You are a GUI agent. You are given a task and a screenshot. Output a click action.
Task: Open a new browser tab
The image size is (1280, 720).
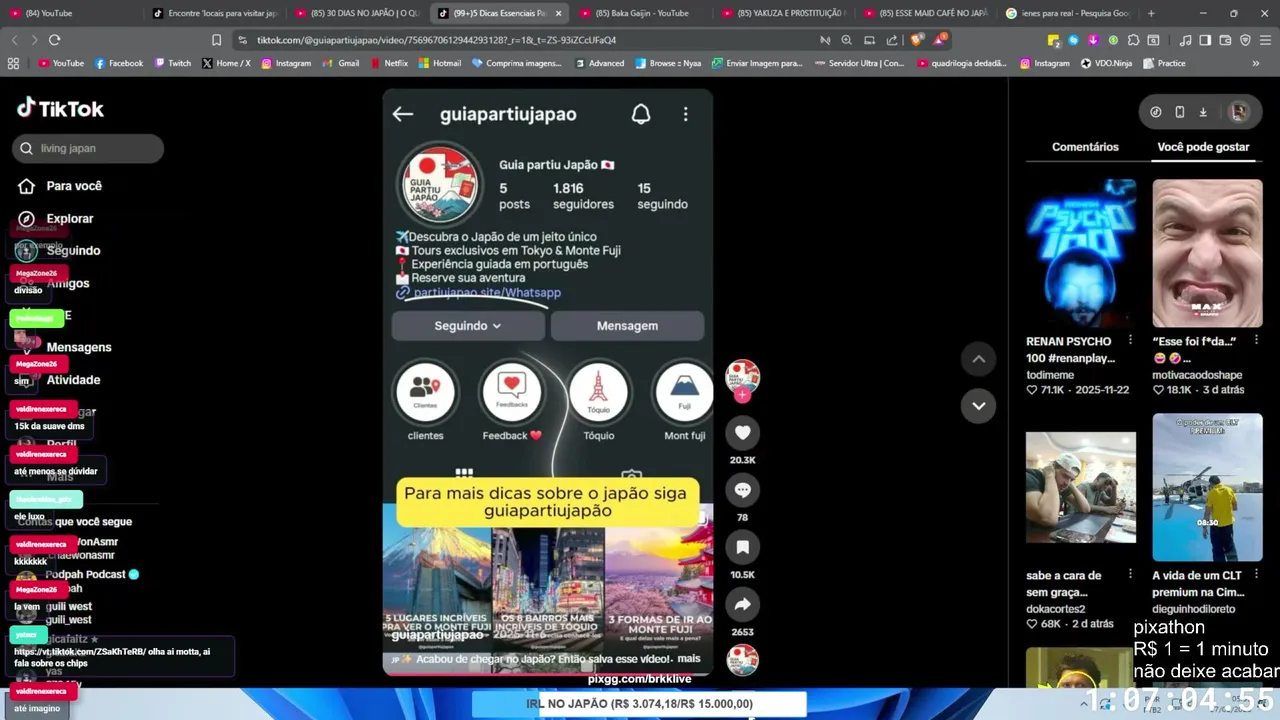1151,13
